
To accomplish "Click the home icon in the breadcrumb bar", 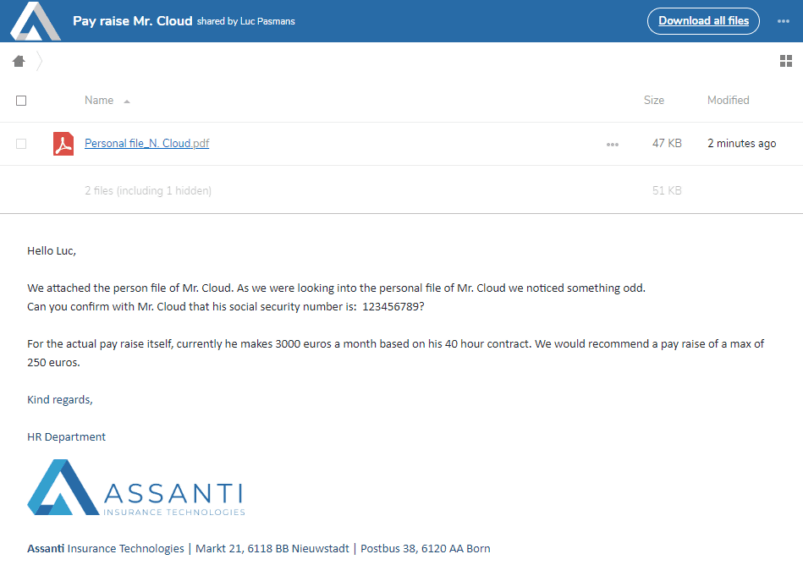I will 17,61.
